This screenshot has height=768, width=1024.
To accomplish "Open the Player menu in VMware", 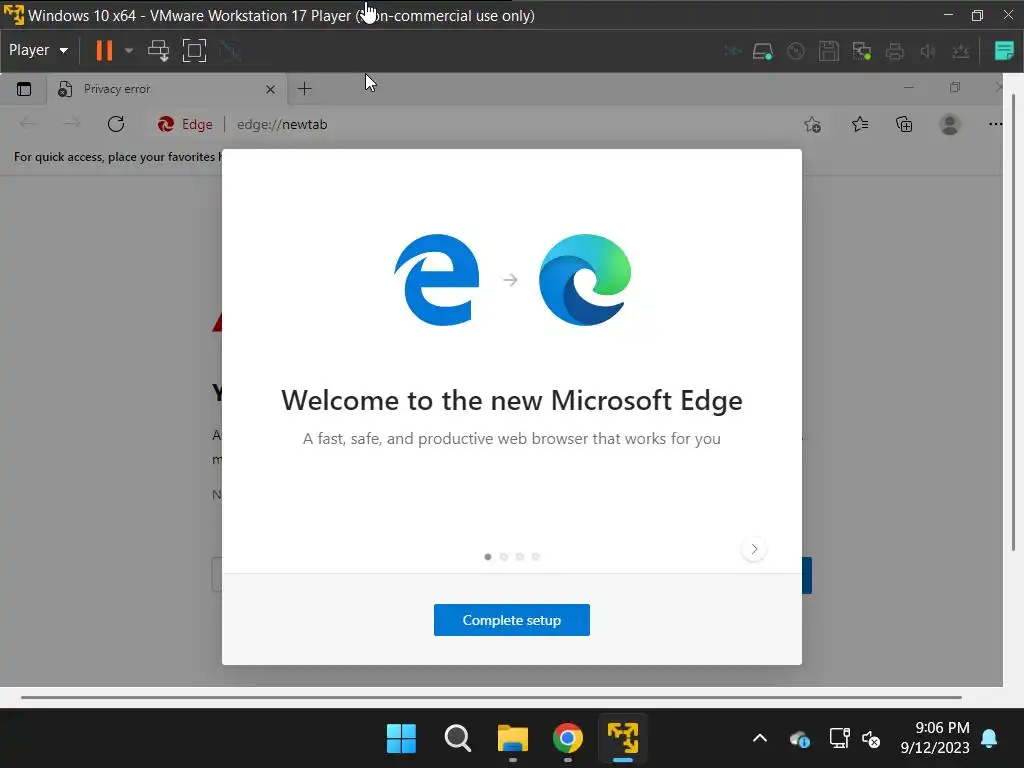I will point(38,50).
